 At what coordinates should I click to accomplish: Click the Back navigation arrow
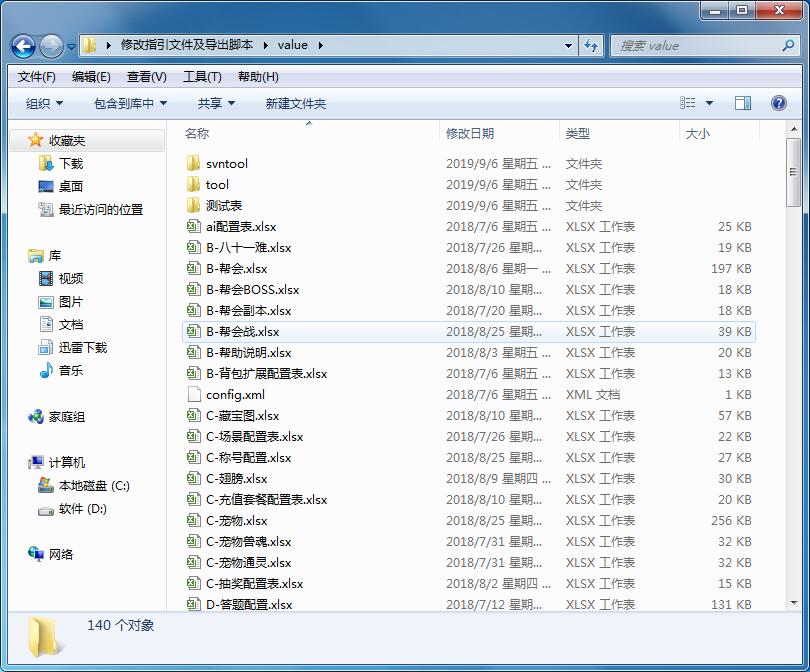[x=22, y=45]
